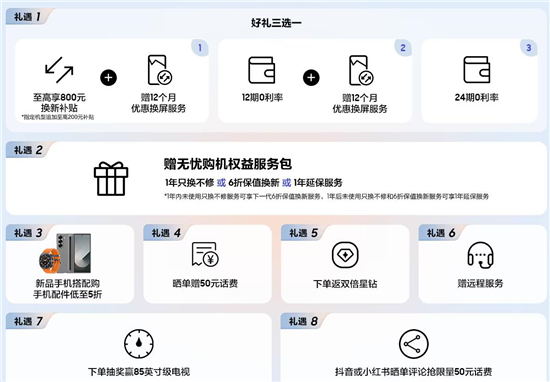Viewport: 550px width, 382px height.
Task: Click the 礼遇 5 label tab
Action: point(304,233)
